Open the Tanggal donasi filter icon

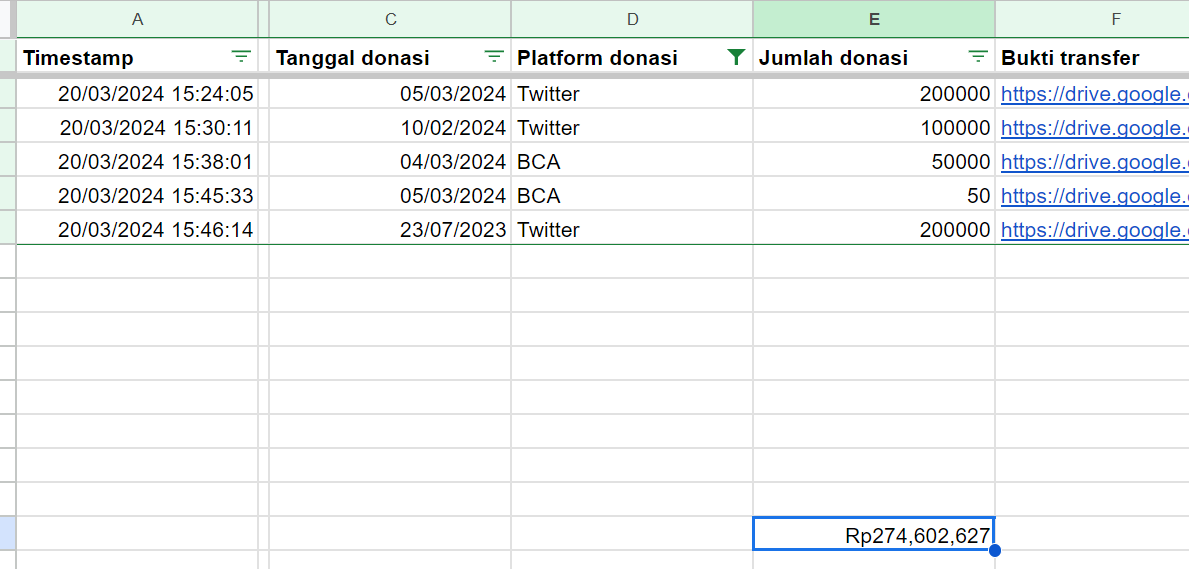(494, 56)
